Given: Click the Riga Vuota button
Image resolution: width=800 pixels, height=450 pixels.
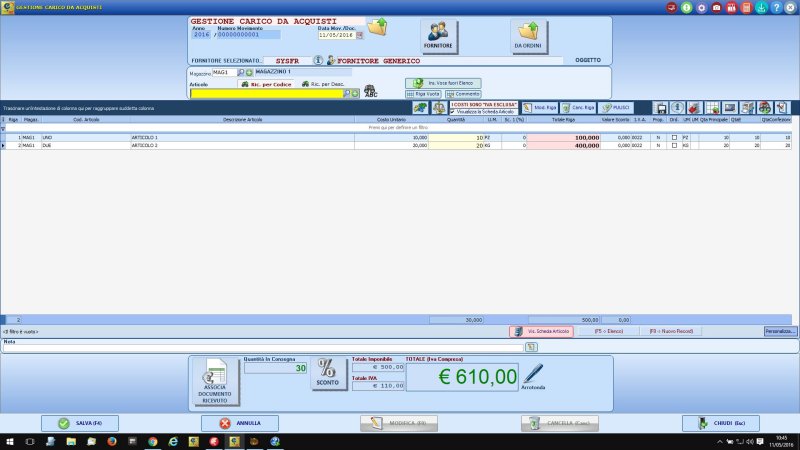Looking at the screenshot, I should pyautogui.click(x=423, y=94).
